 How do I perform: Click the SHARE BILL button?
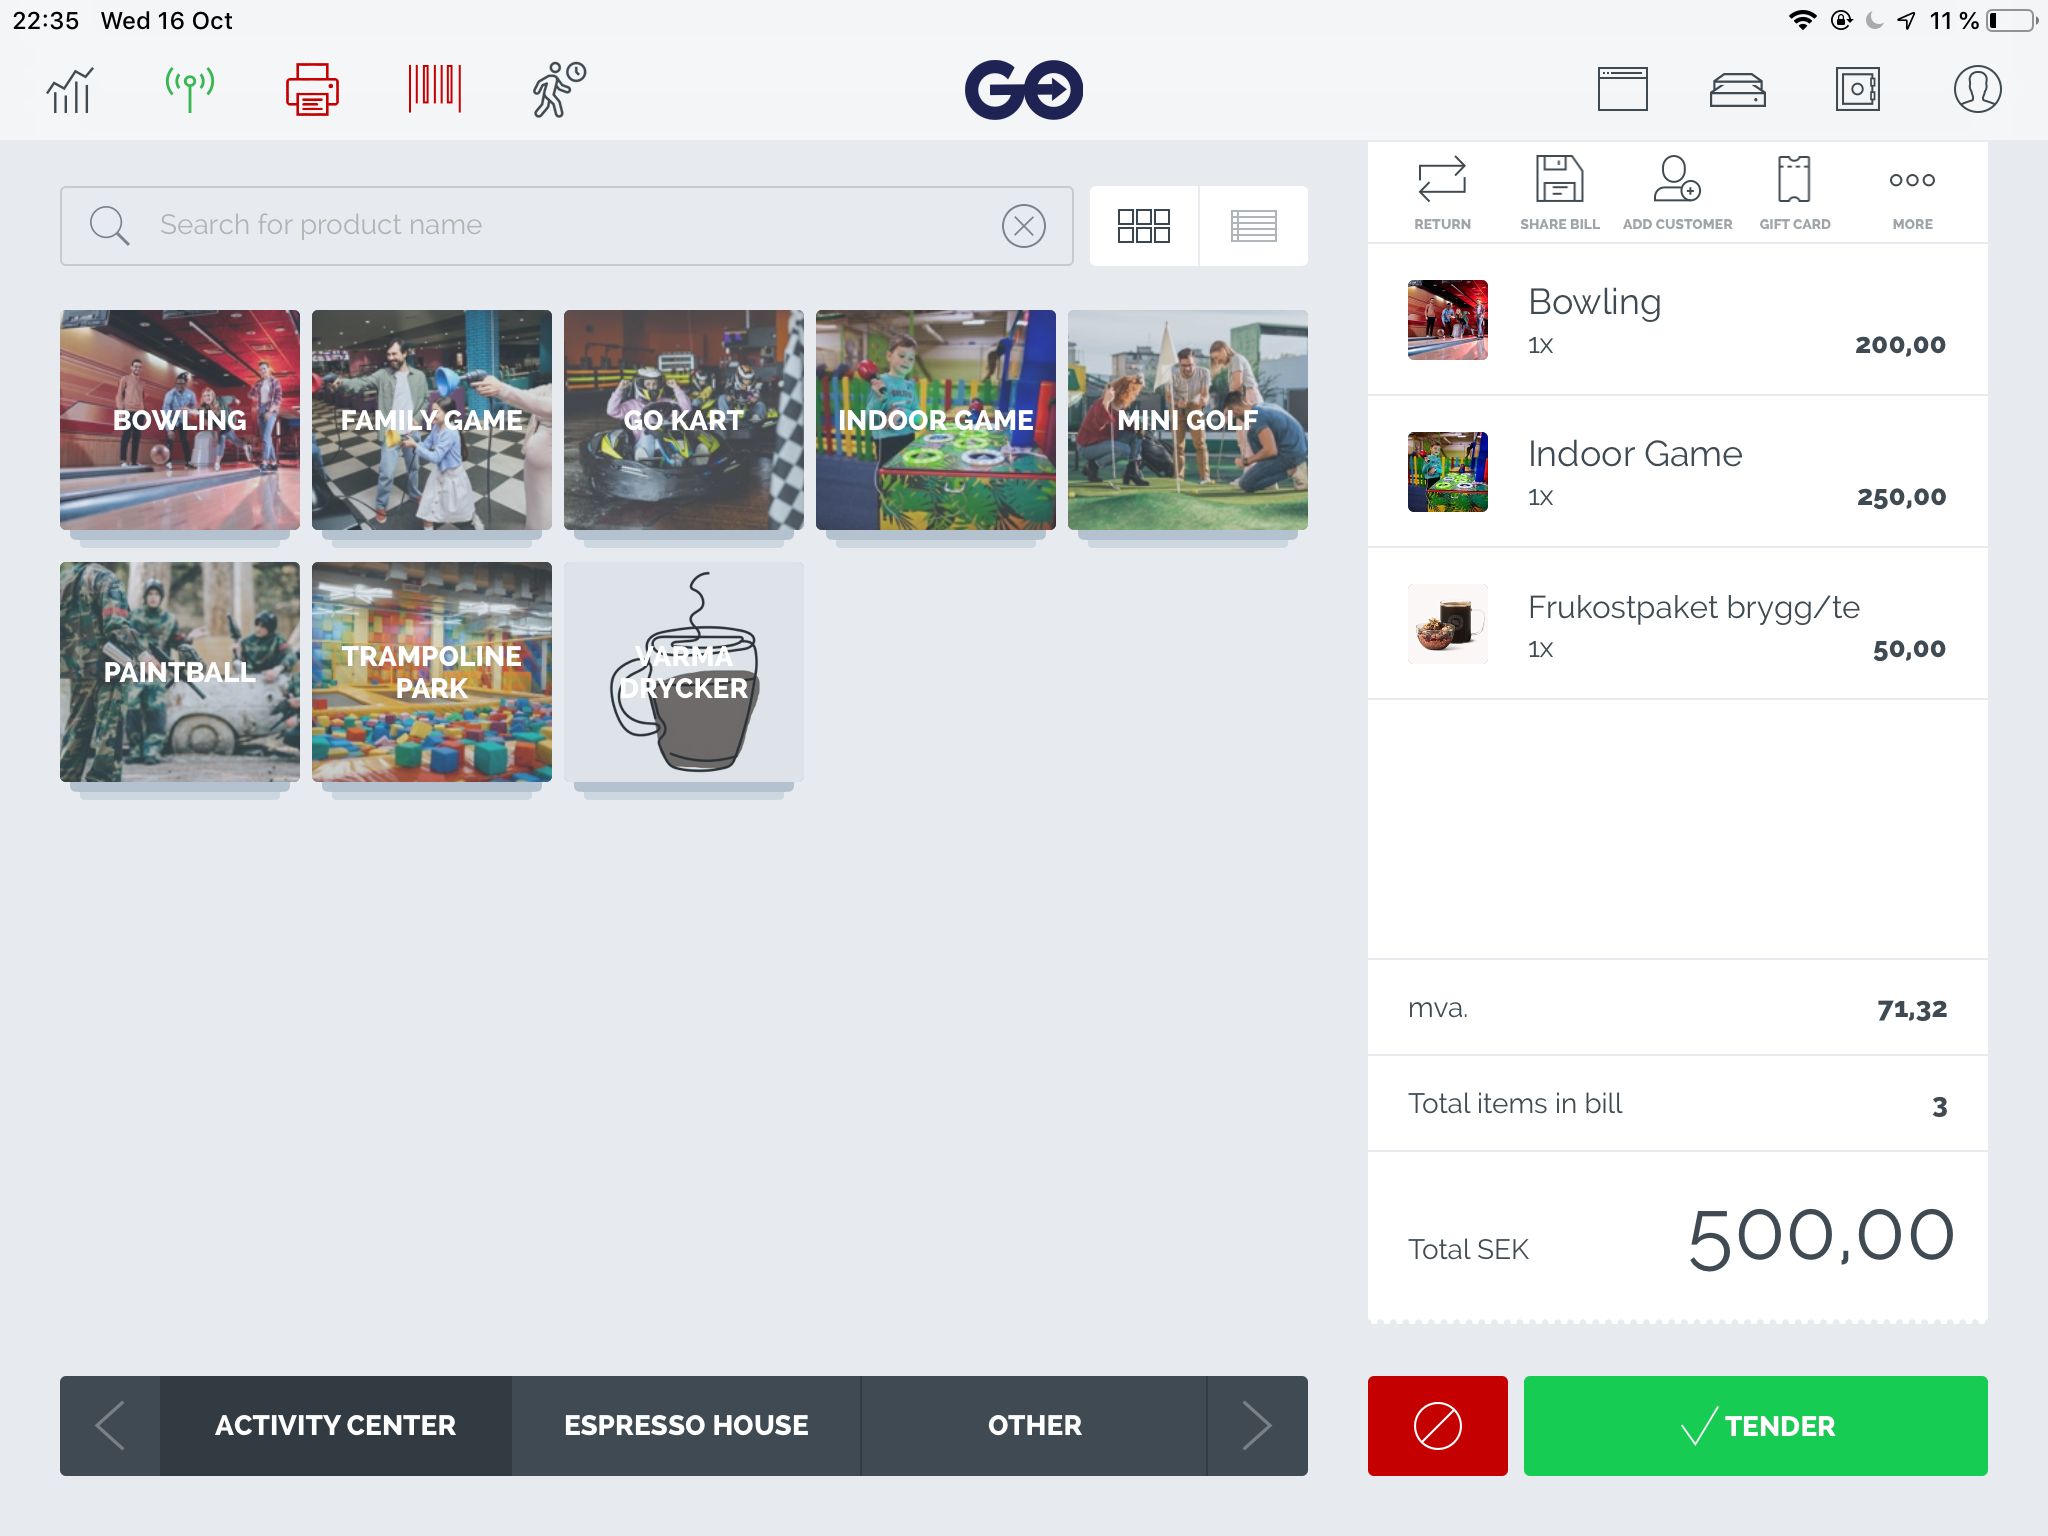click(1559, 194)
